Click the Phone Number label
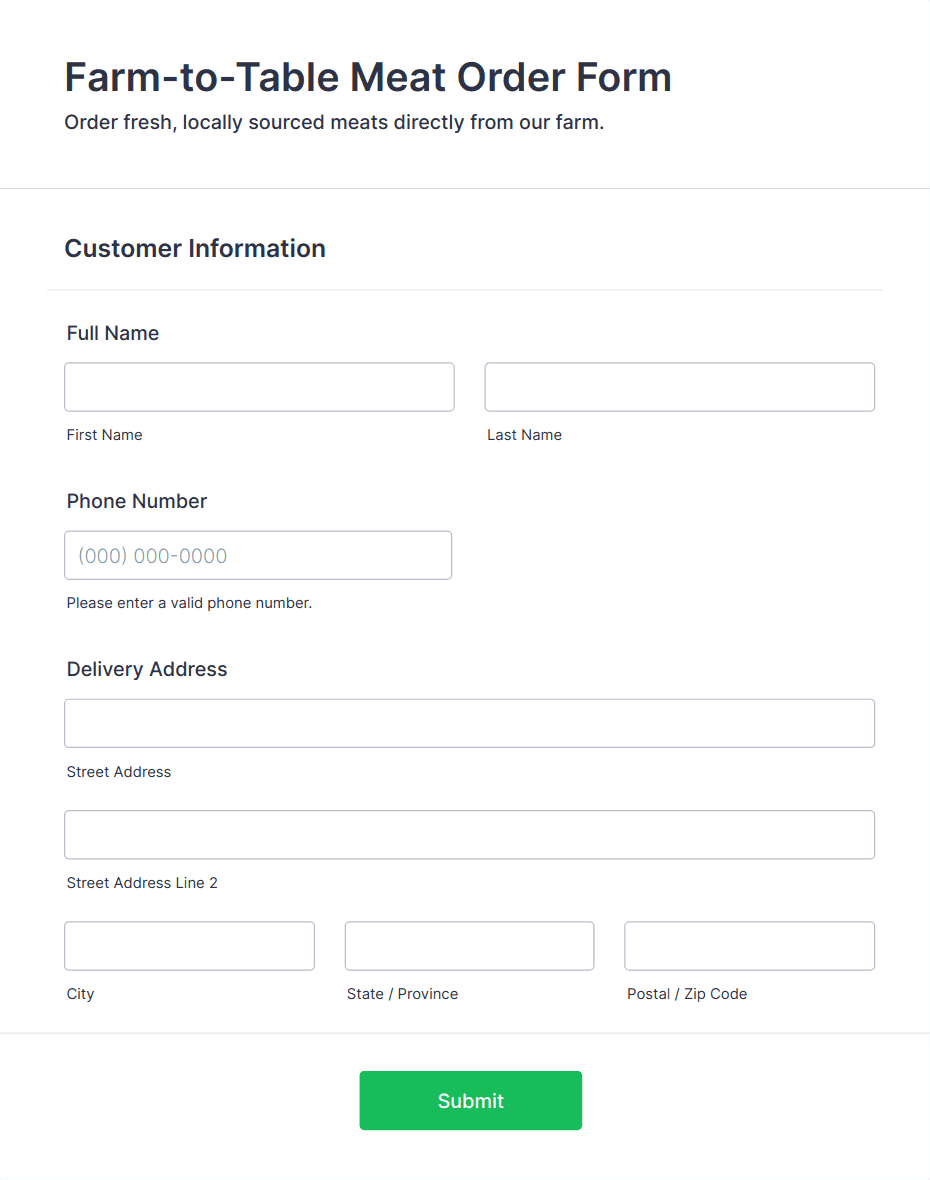The image size is (930, 1180). click(136, 501)
